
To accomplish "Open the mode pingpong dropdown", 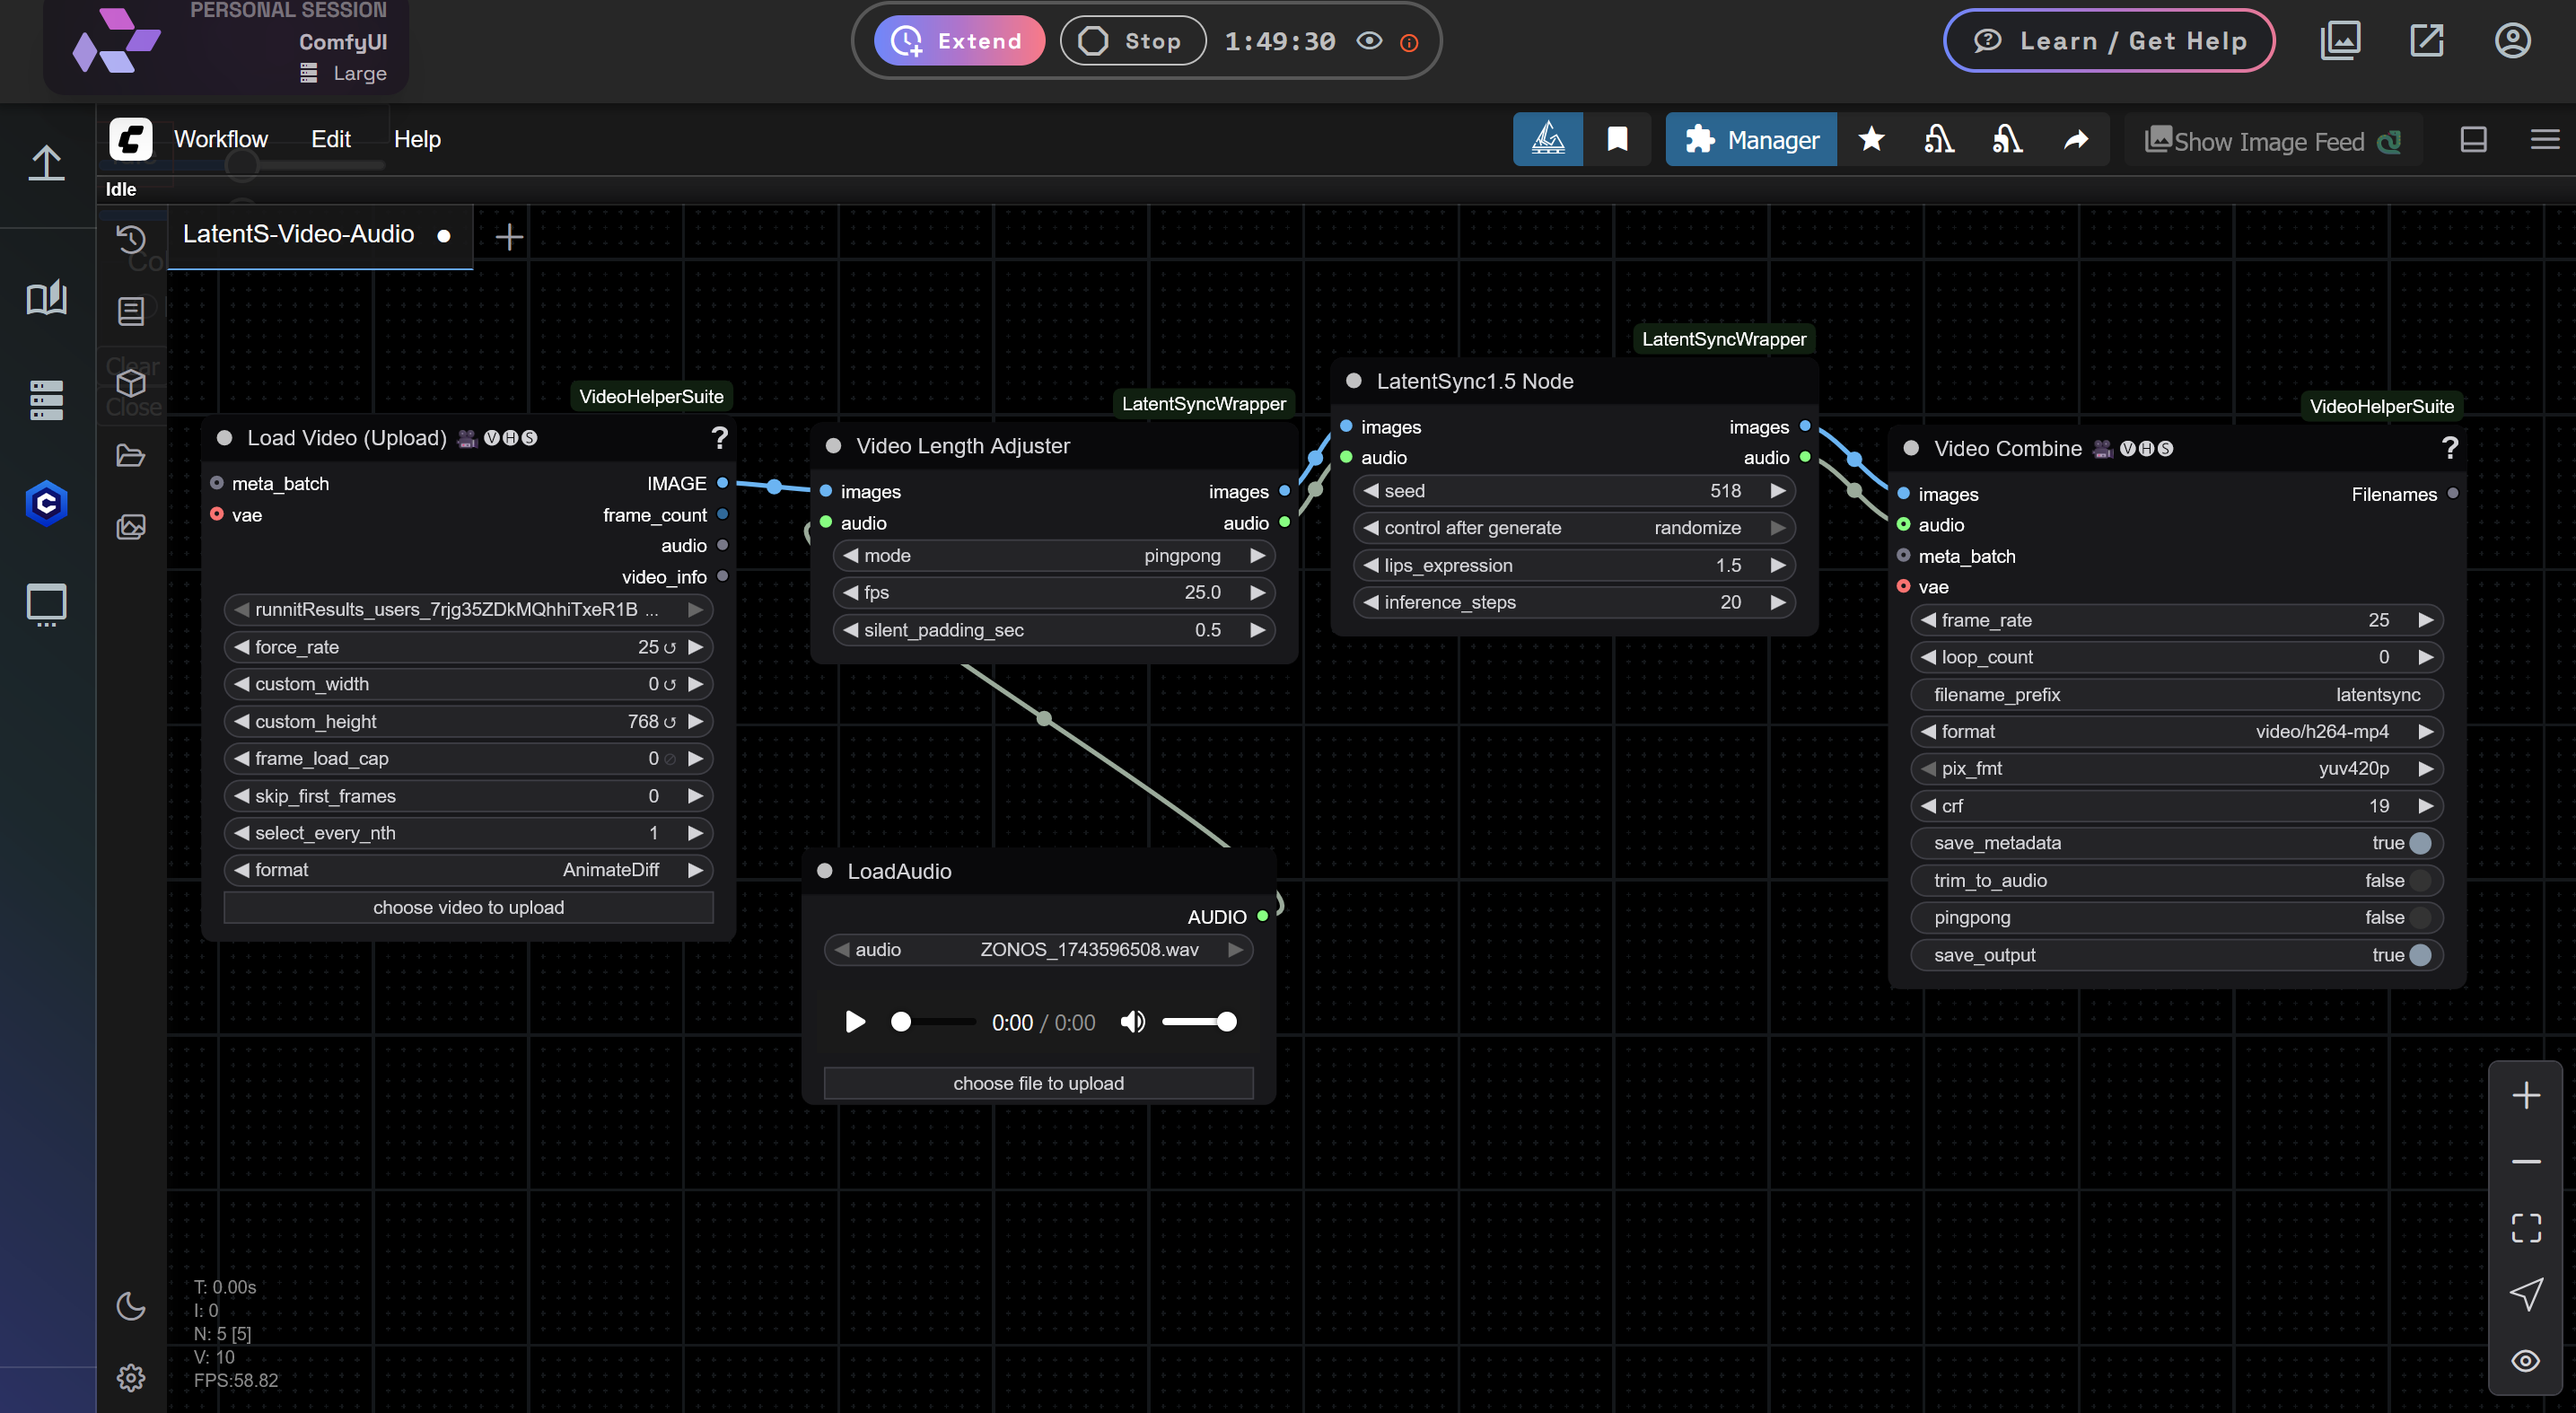I will pos(1054,555).
